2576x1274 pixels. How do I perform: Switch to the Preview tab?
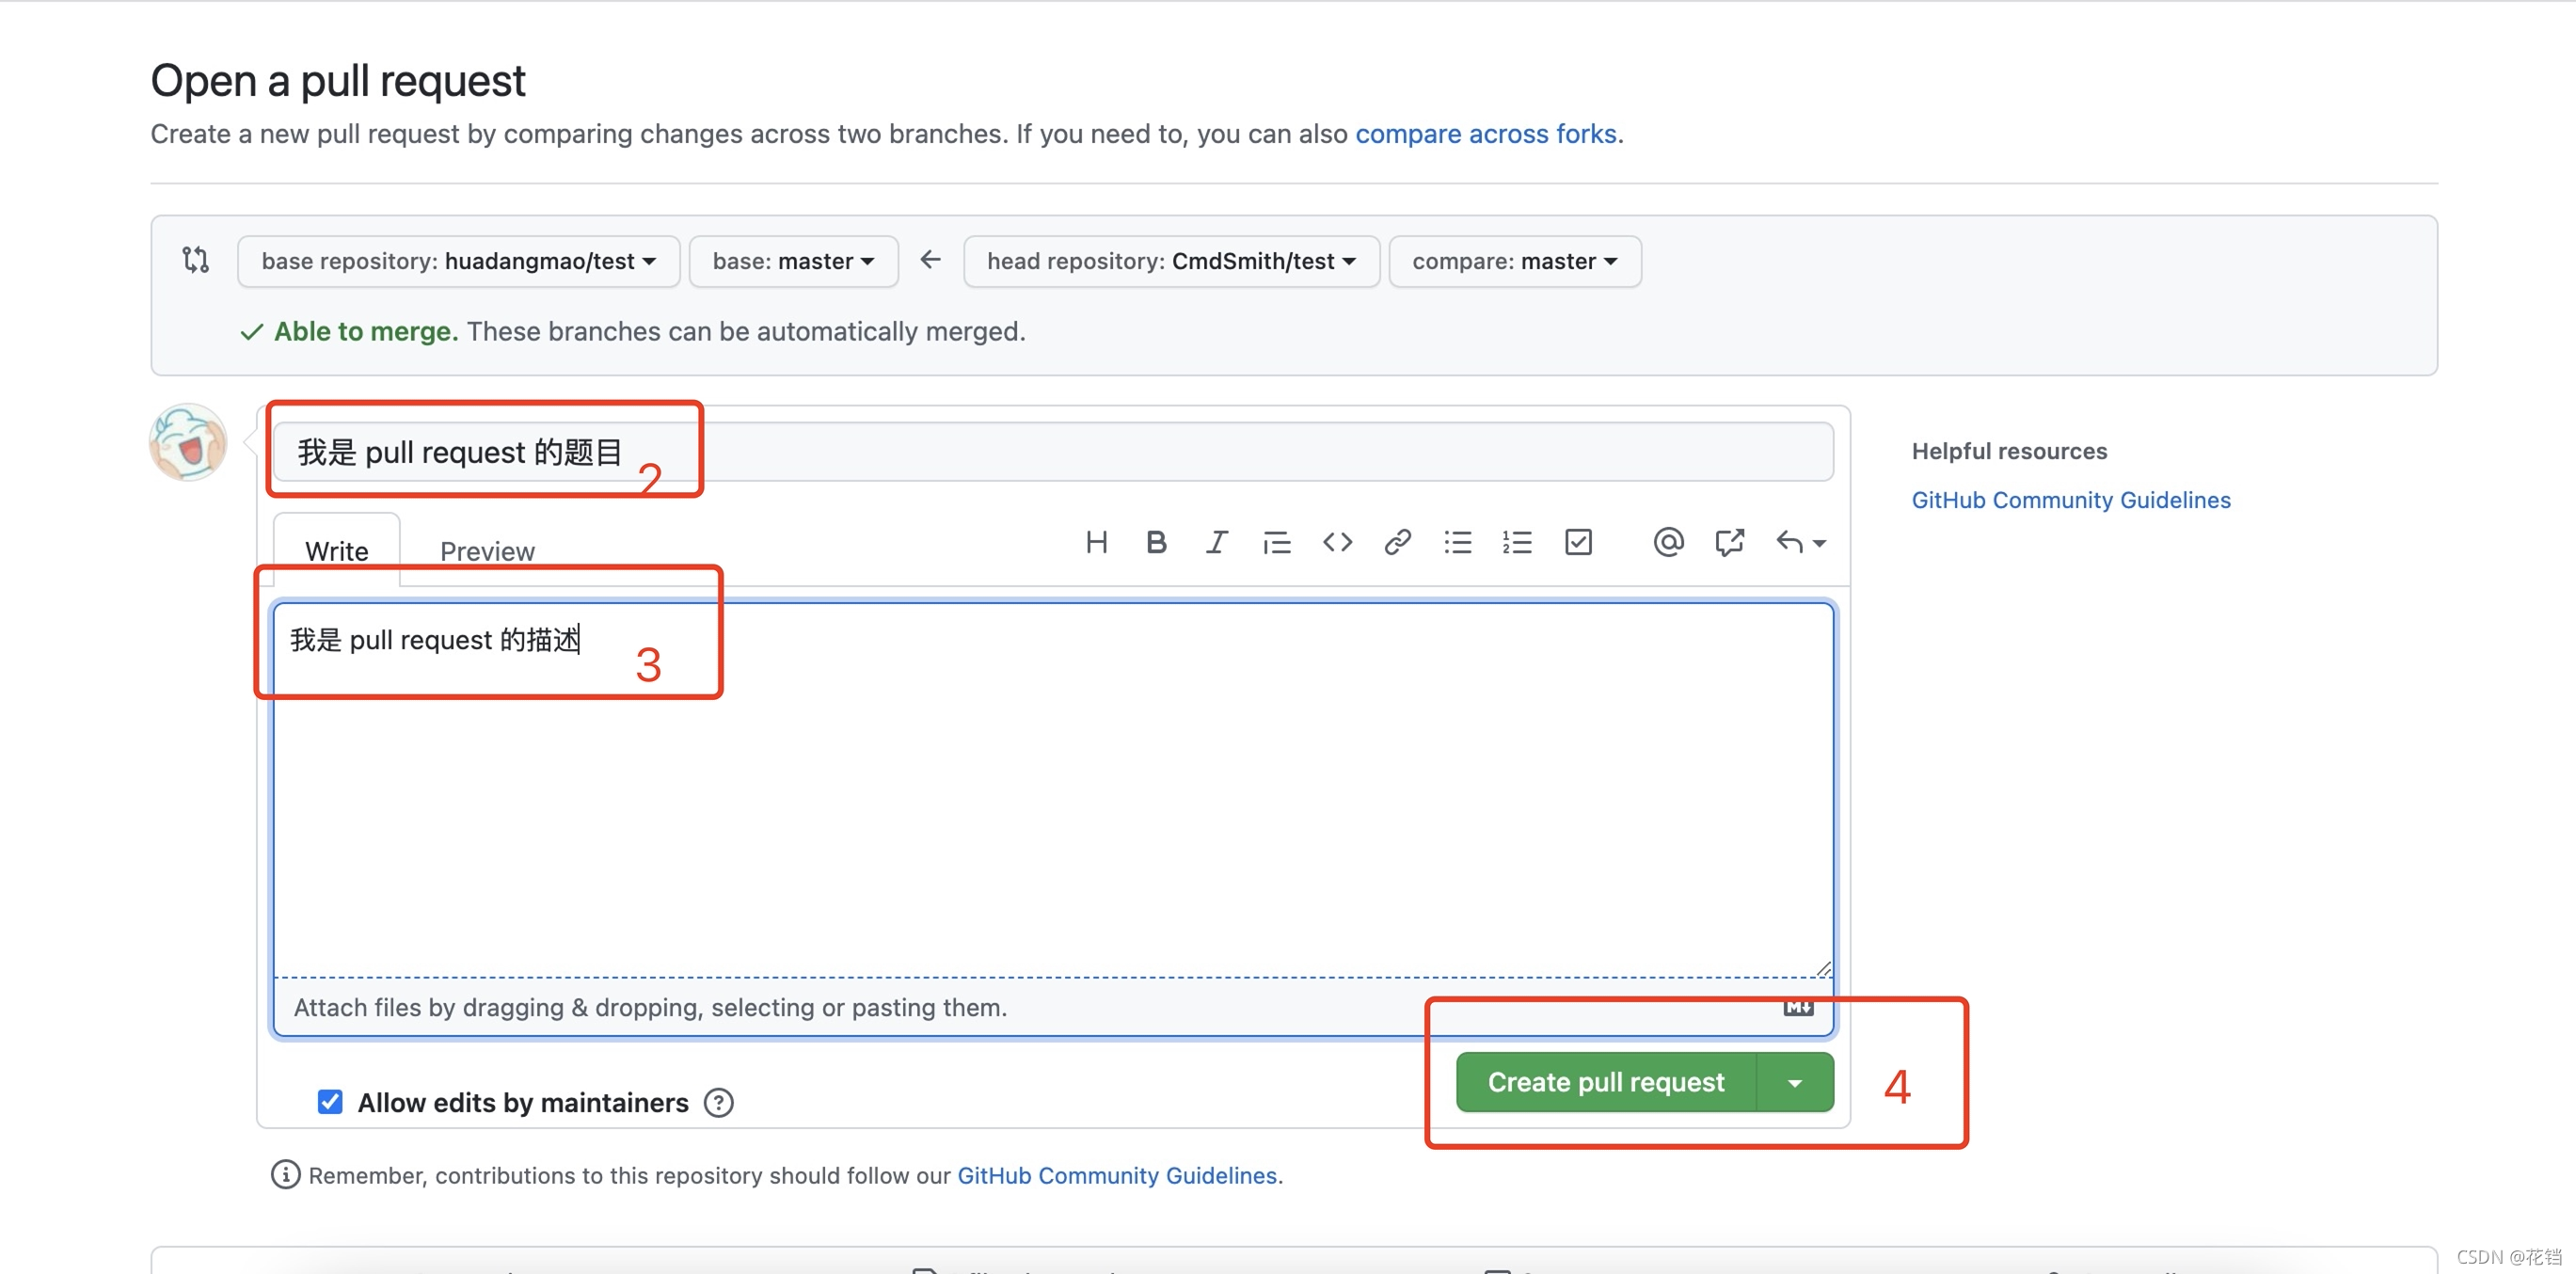pos(487,551)
